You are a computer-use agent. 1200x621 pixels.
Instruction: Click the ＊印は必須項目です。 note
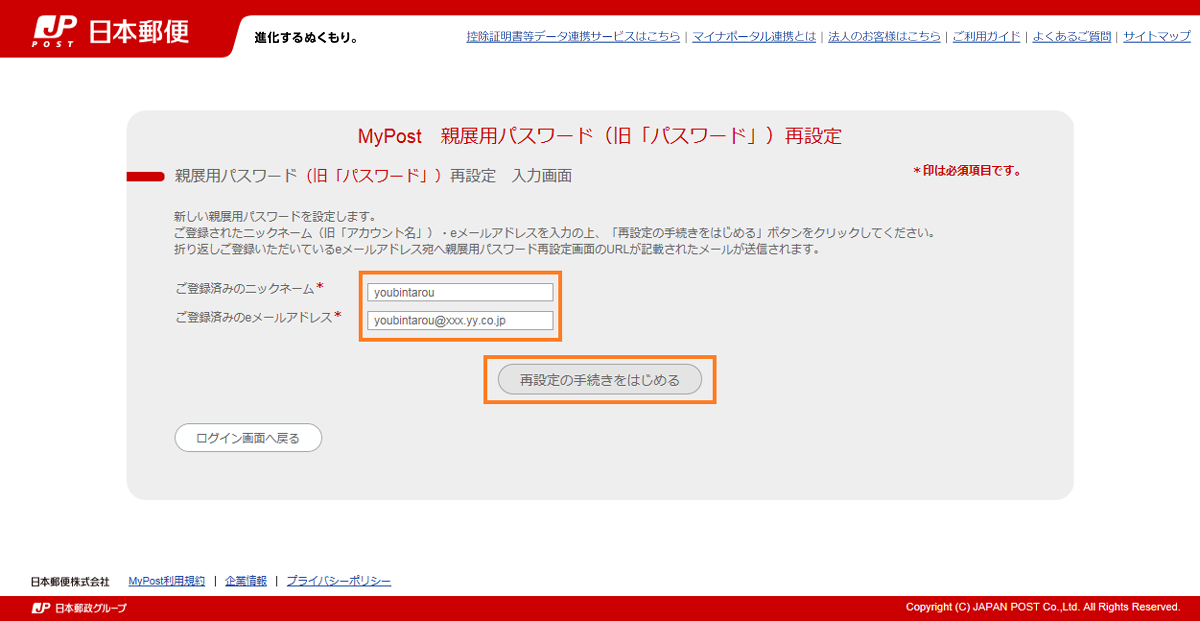pyautogui.click(x=967, y=171)
